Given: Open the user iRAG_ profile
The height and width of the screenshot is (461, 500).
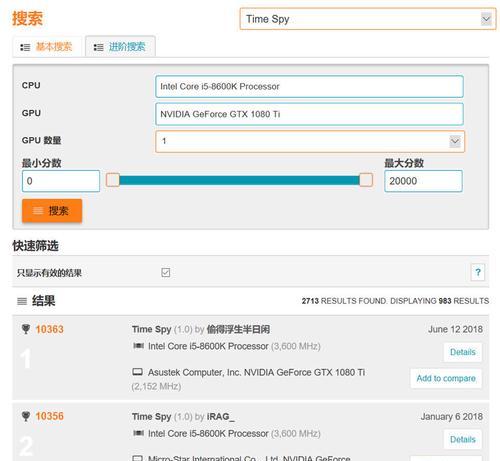Looking at the screenshot, I should [x=221, y=417].
